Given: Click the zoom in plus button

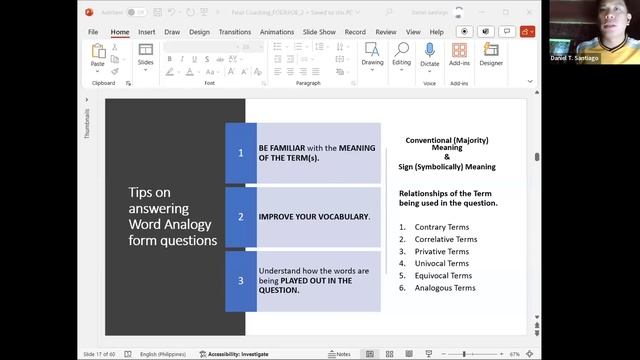Looking at the screenshot, I should pos(501,354).
